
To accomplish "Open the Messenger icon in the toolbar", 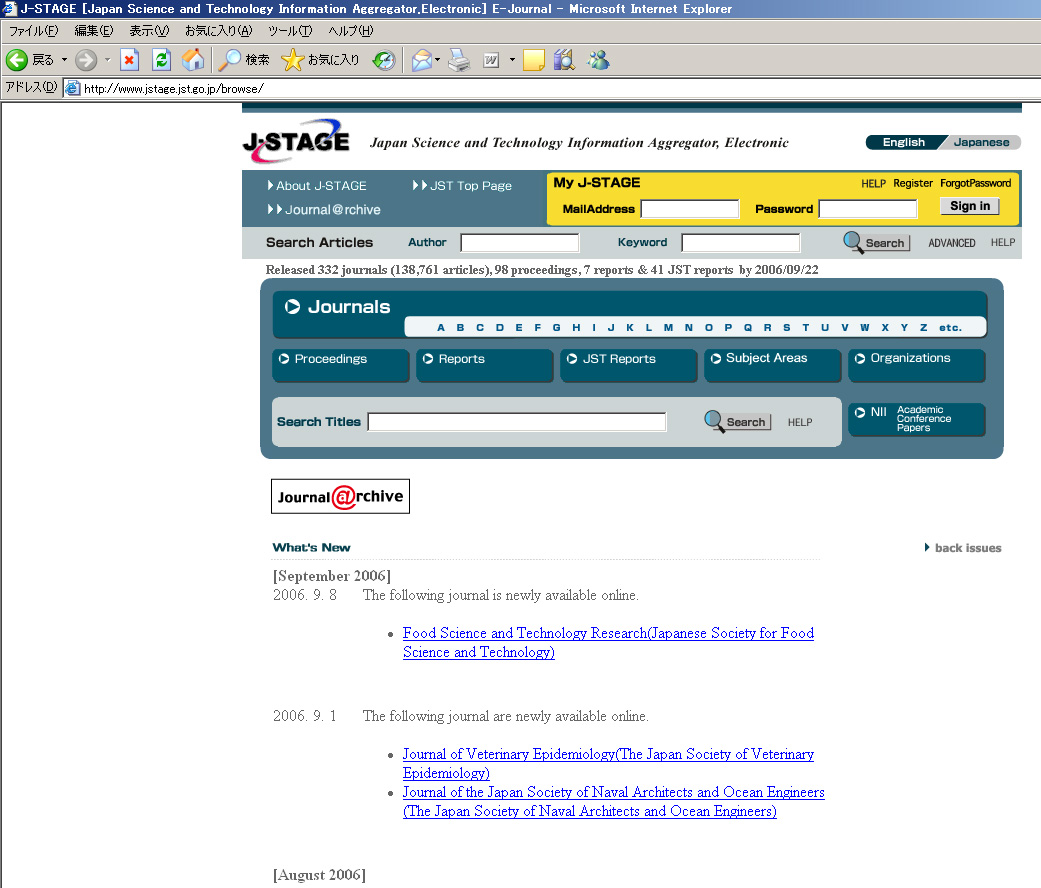I will tap(599, 60).
